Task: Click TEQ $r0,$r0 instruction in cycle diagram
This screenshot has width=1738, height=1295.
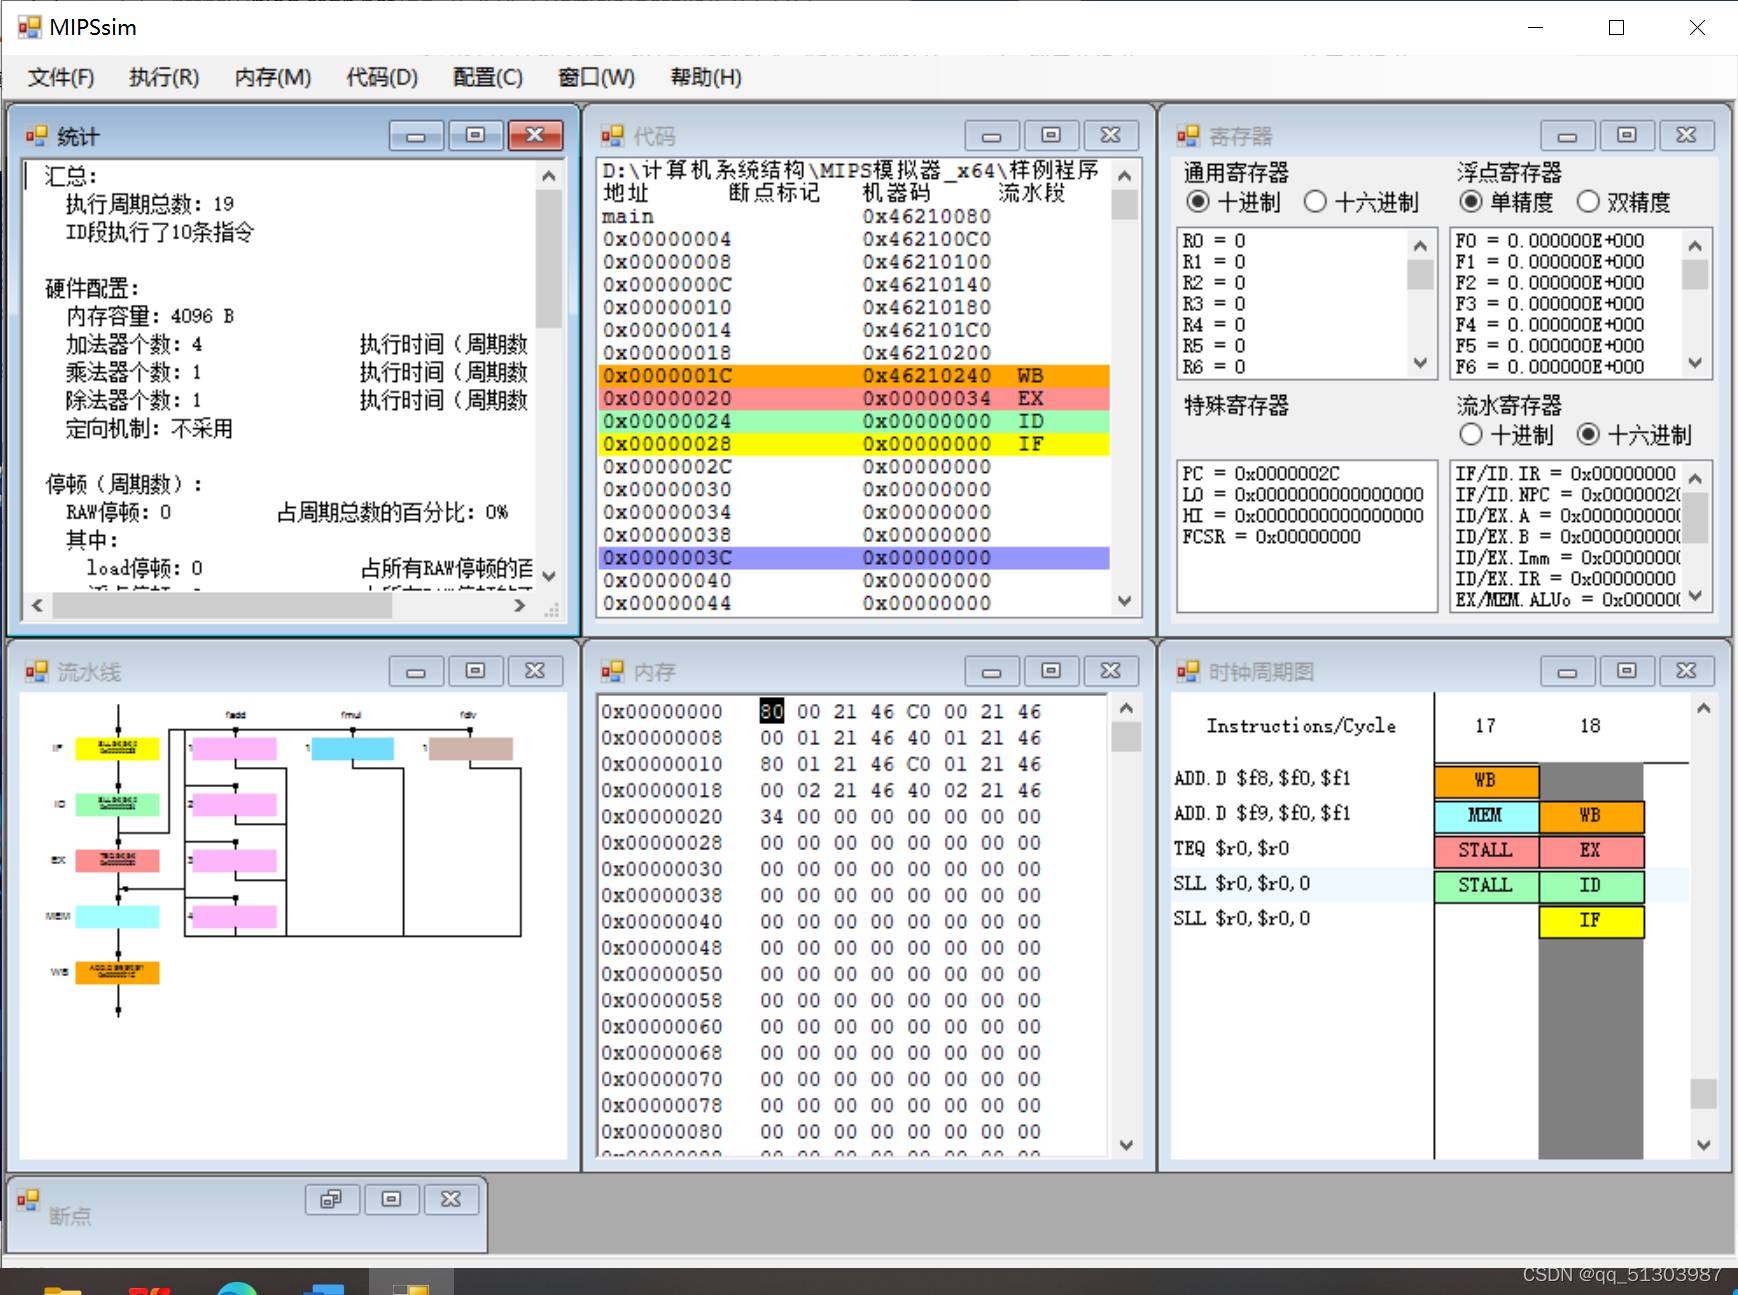Action: coord(1231,849)
